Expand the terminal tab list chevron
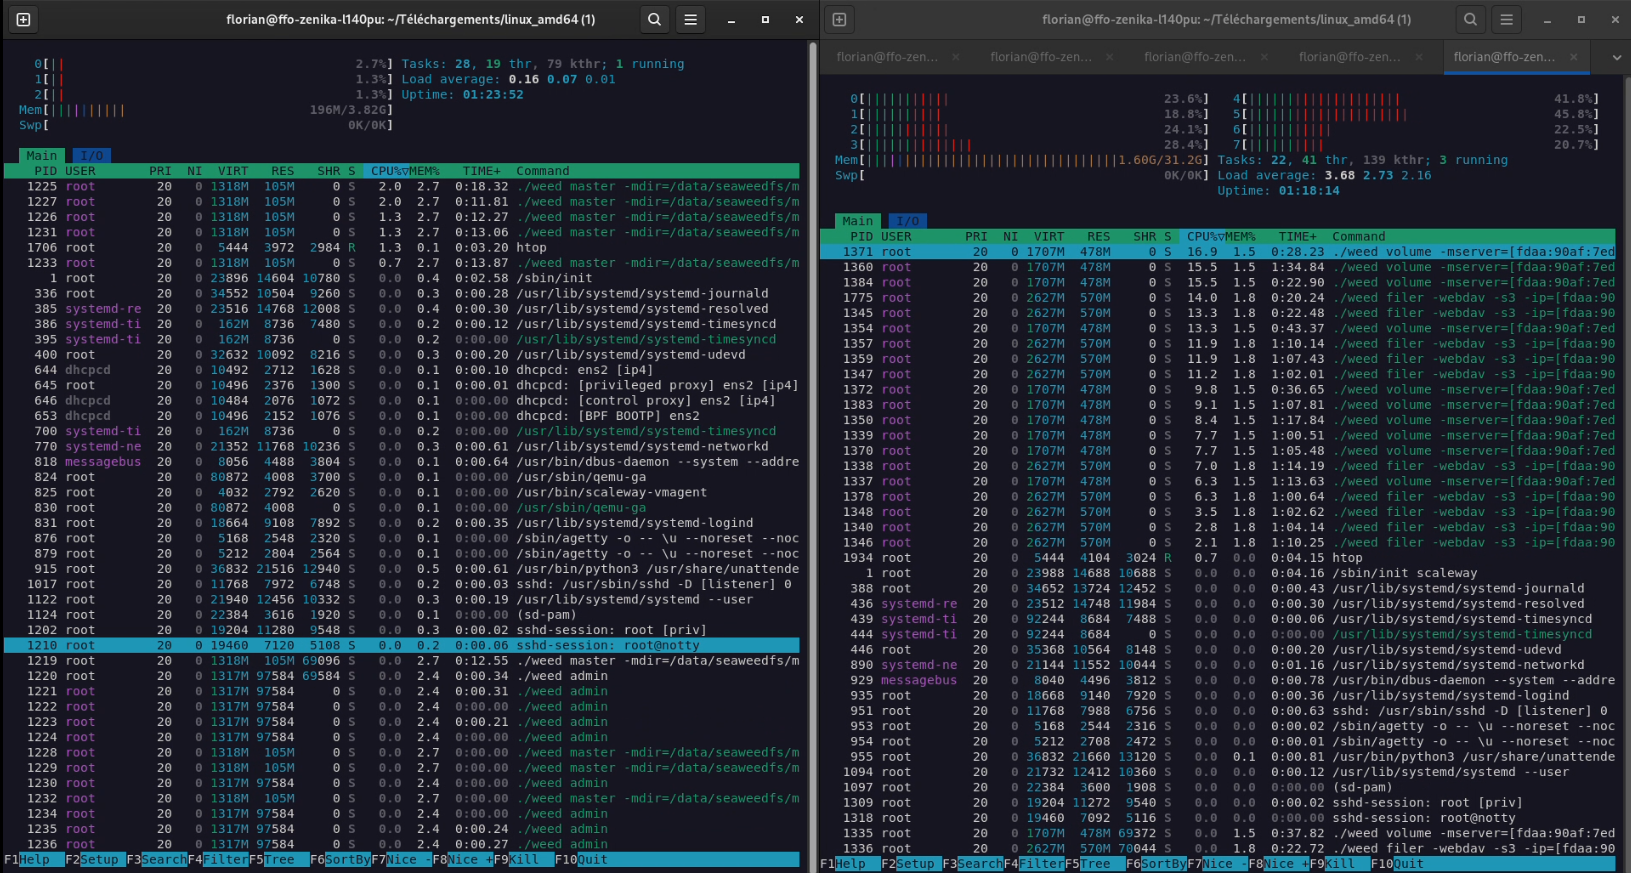The width and height of the screenshot is (1631, 873). coord(1616,57)
